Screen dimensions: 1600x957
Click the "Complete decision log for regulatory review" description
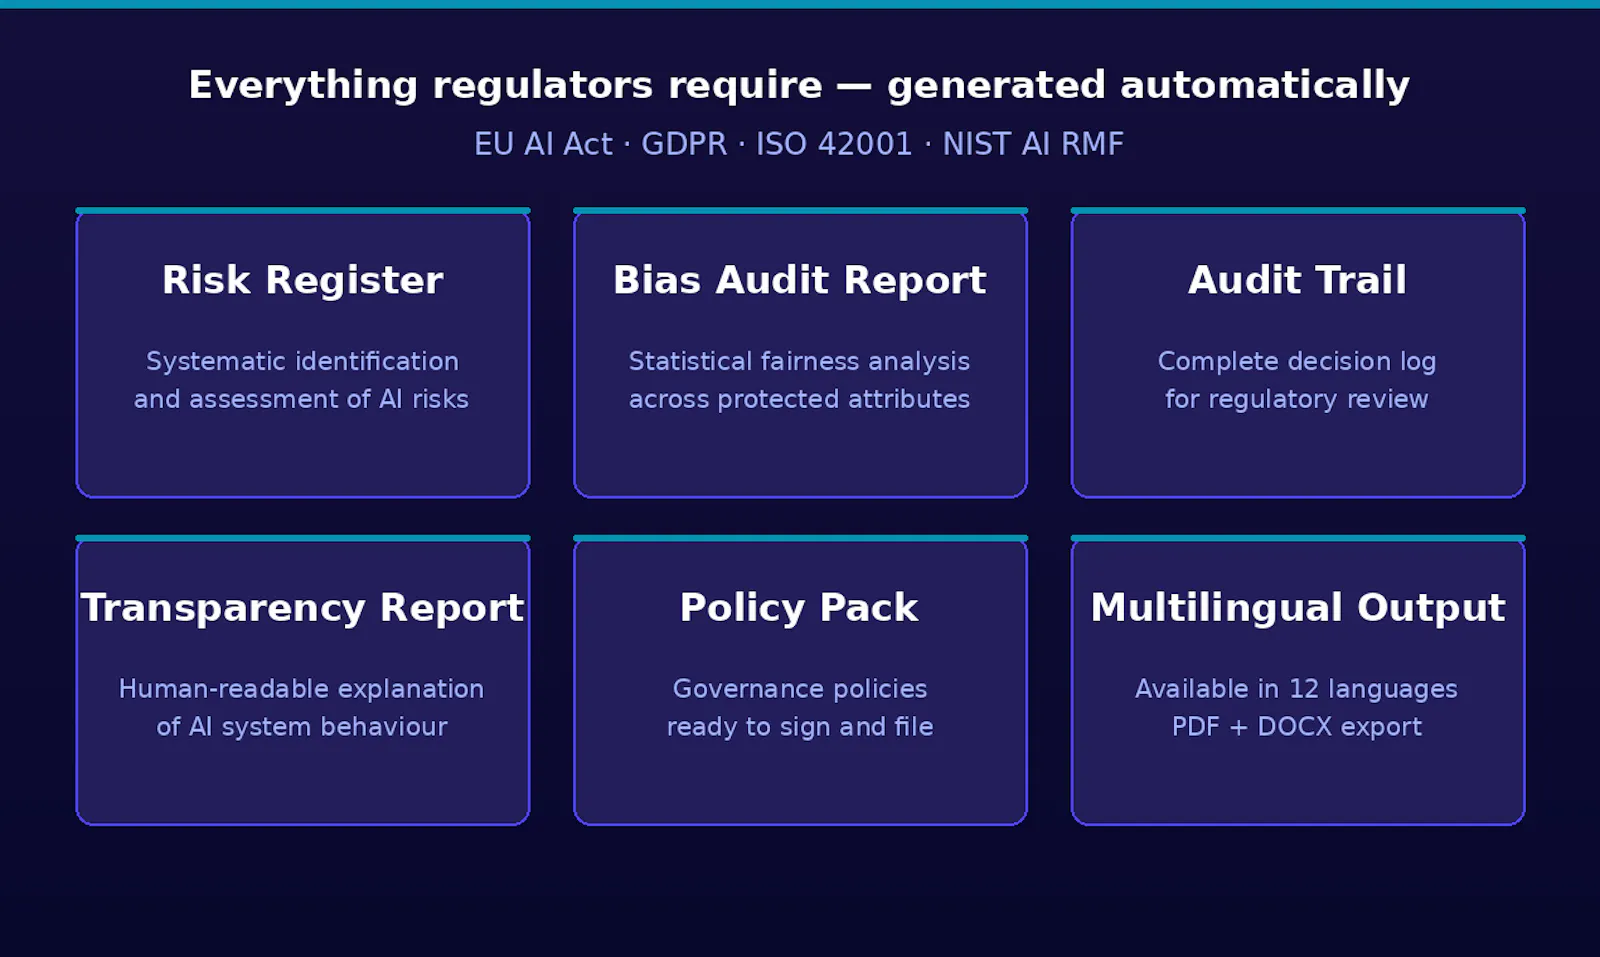point(1297,380)
